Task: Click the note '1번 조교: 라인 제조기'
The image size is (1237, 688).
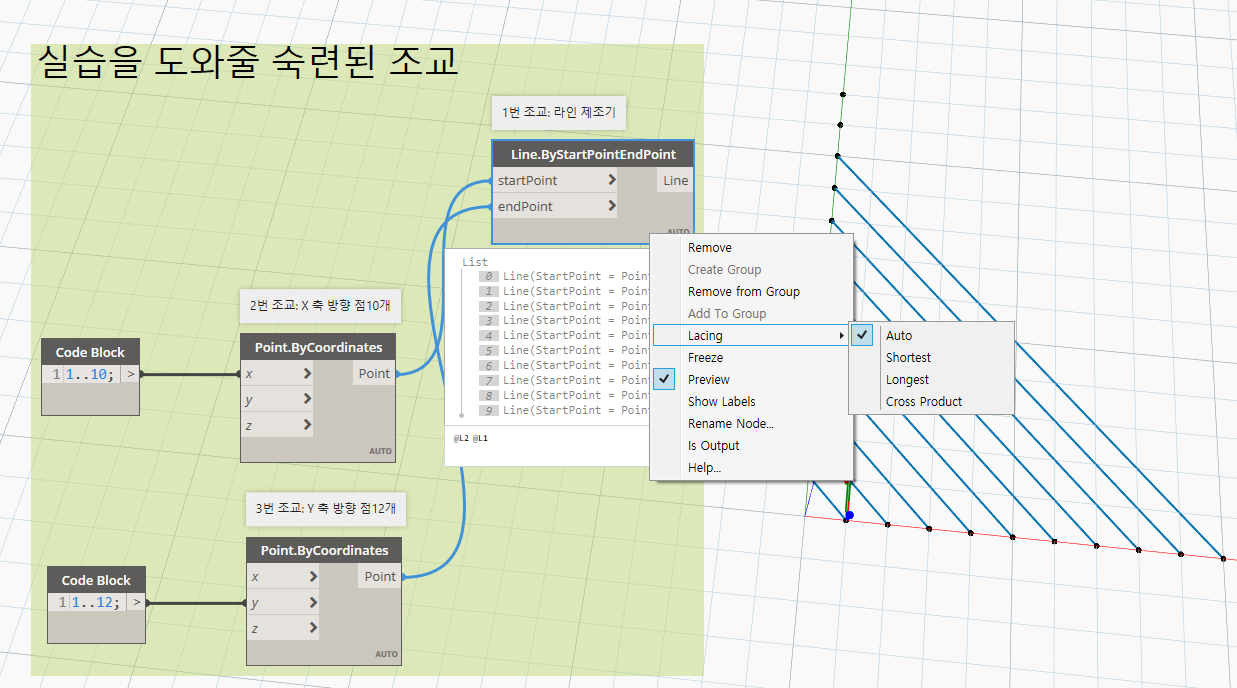Action: (x=557, y=113)
